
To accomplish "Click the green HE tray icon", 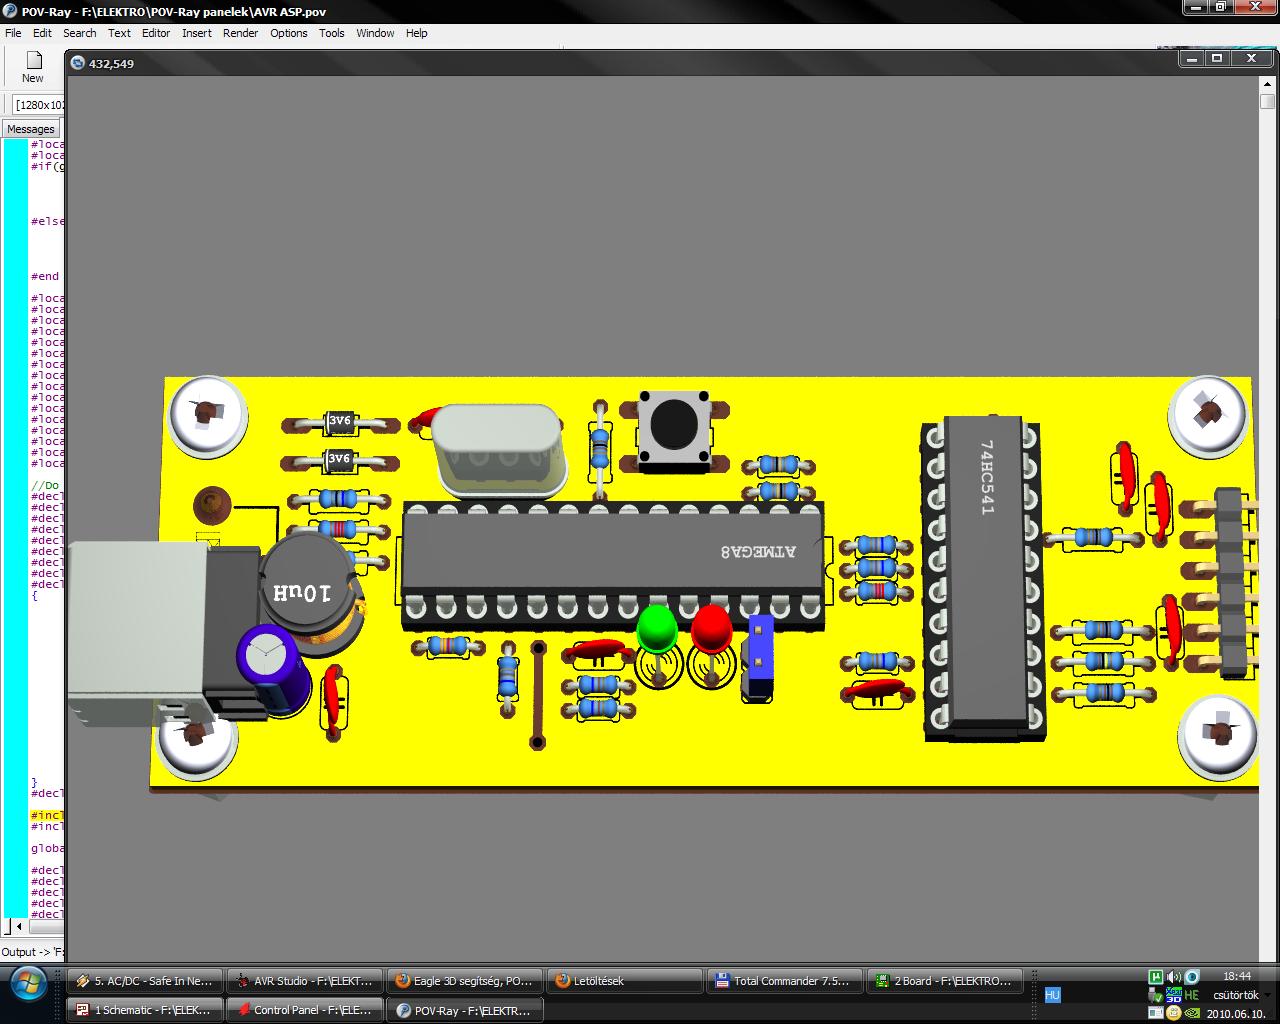I will coord(1192,995).
